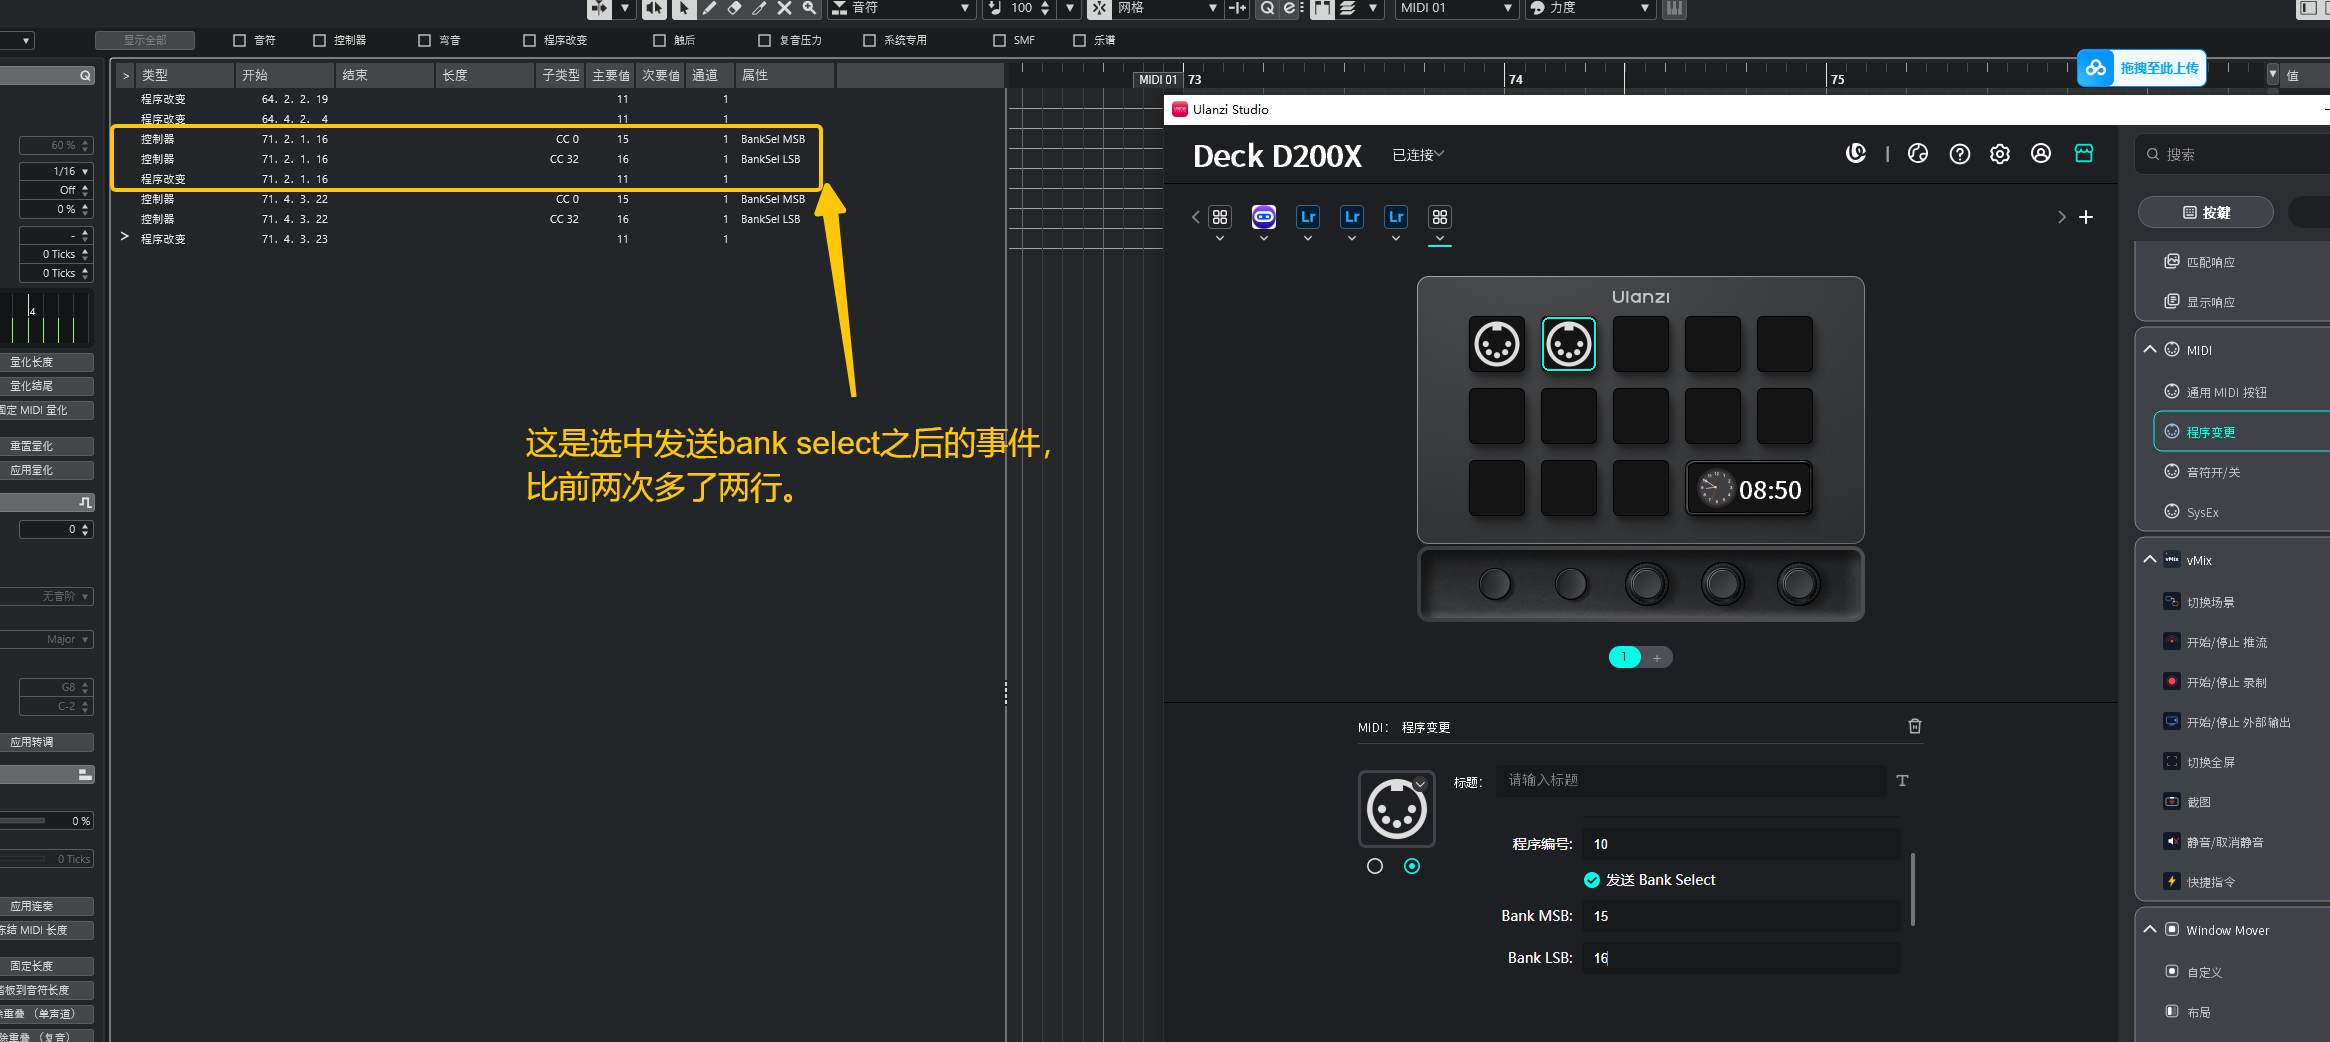Select the Draw pencil tool
The image size is (2330, 1042).
pos(709,8)
